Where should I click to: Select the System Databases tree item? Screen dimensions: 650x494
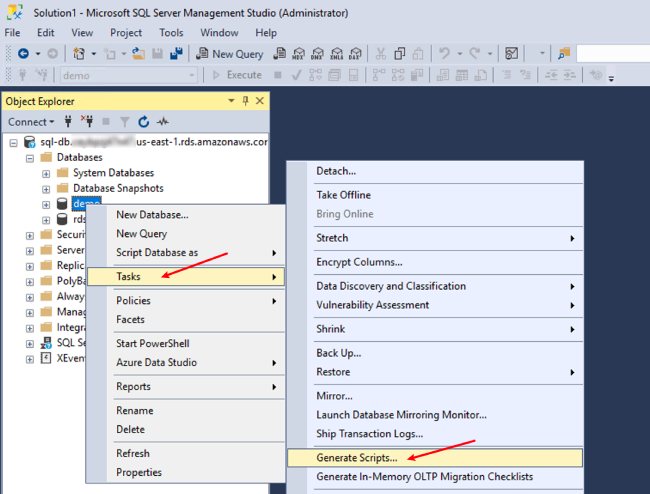pos(113,173)
